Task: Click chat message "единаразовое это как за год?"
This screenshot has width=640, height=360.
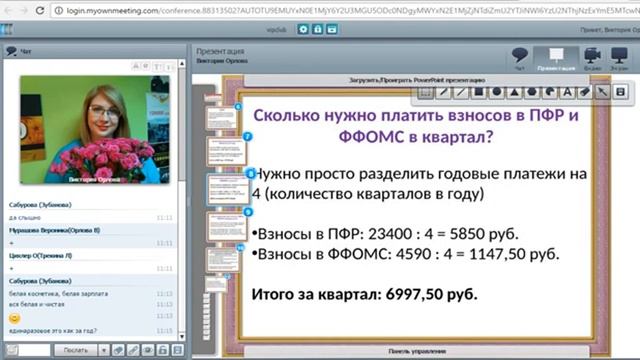Action: point(53,331)
